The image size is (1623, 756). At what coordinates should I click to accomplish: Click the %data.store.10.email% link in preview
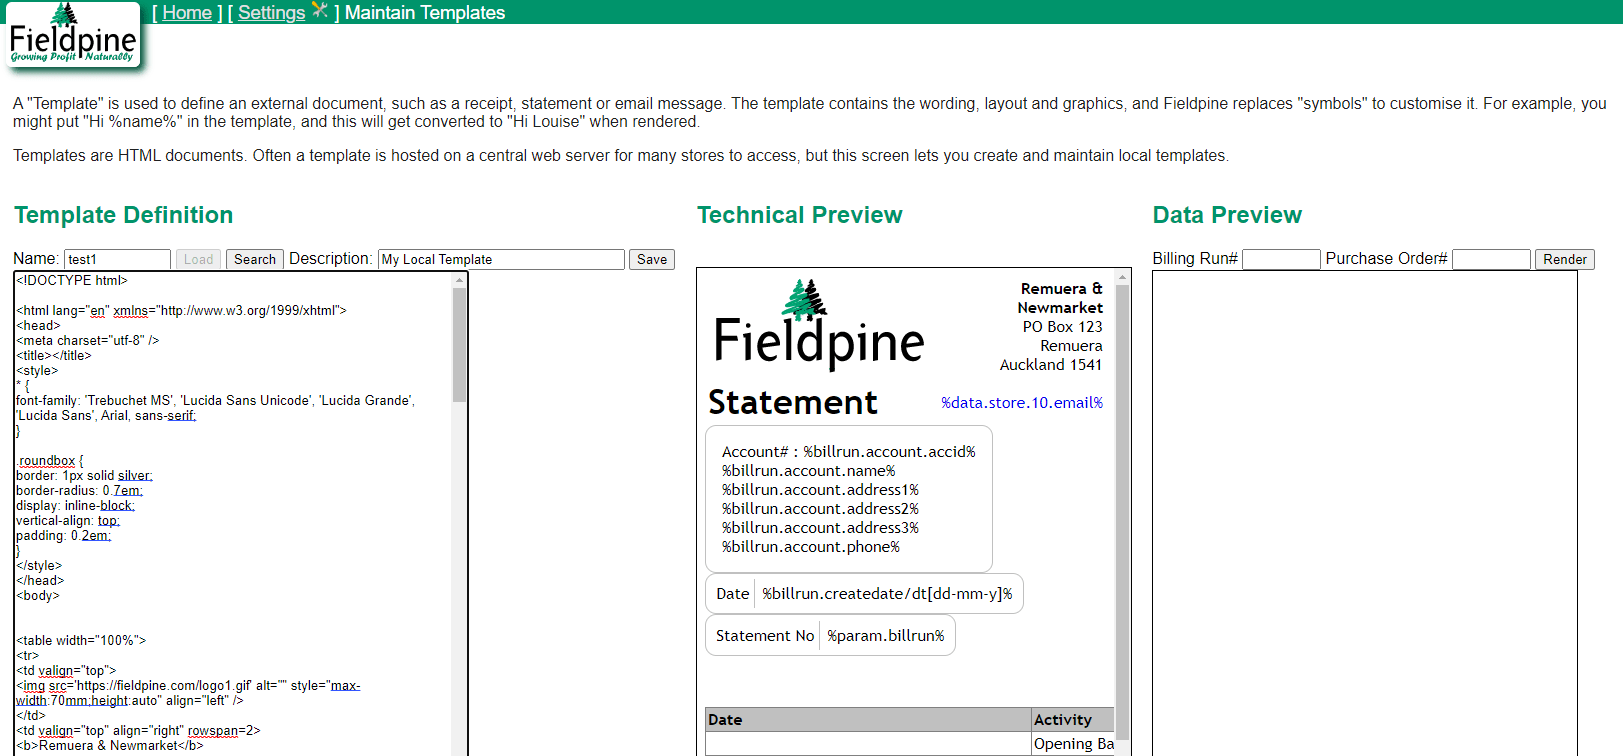1022,403
